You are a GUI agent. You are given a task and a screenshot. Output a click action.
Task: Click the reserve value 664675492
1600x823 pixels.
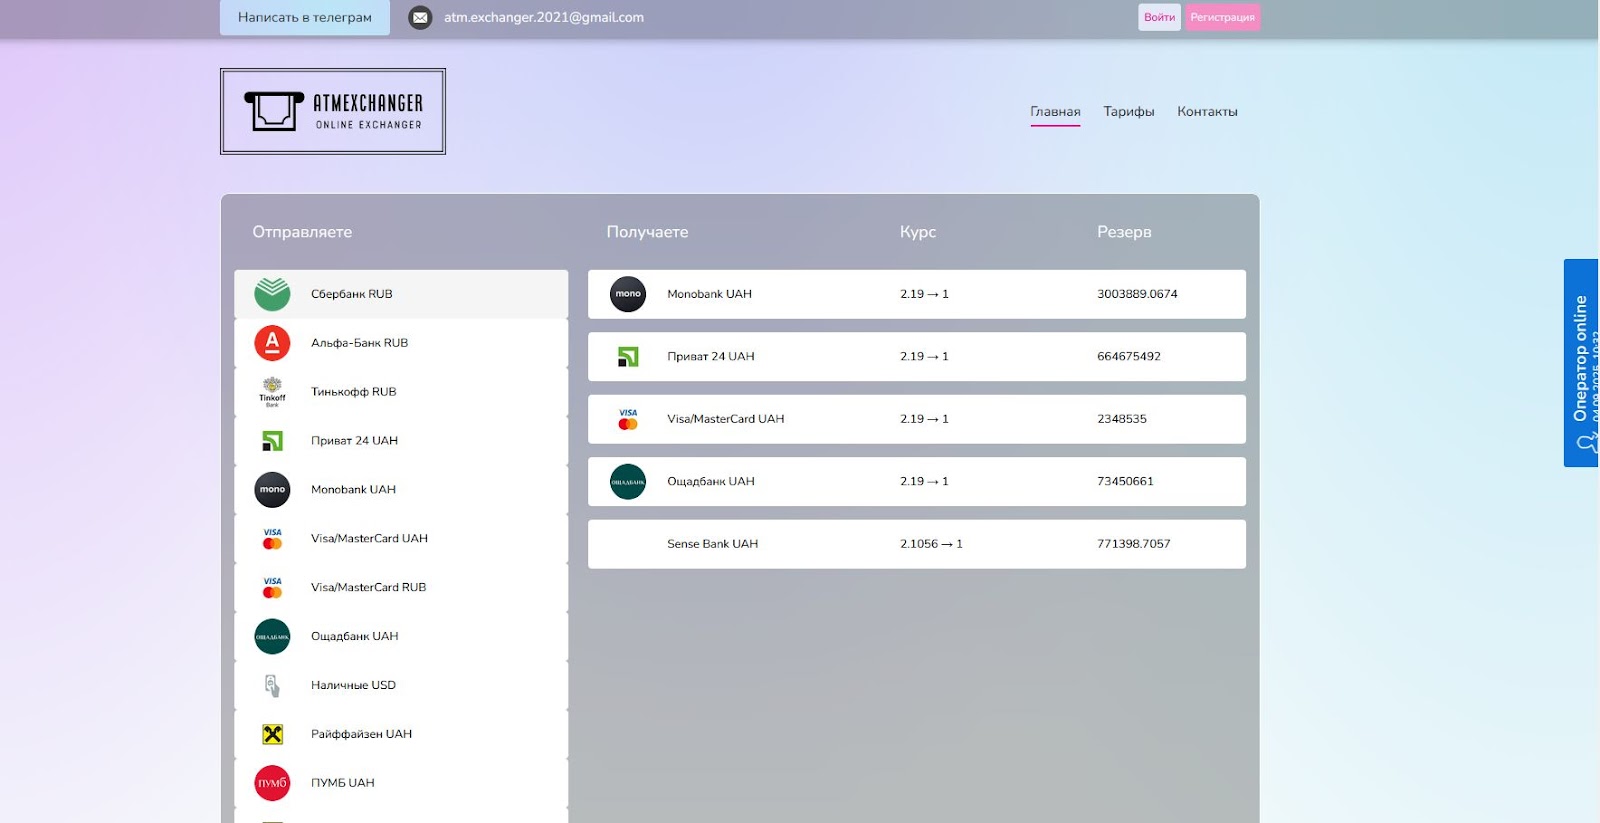click(1129, 356)
